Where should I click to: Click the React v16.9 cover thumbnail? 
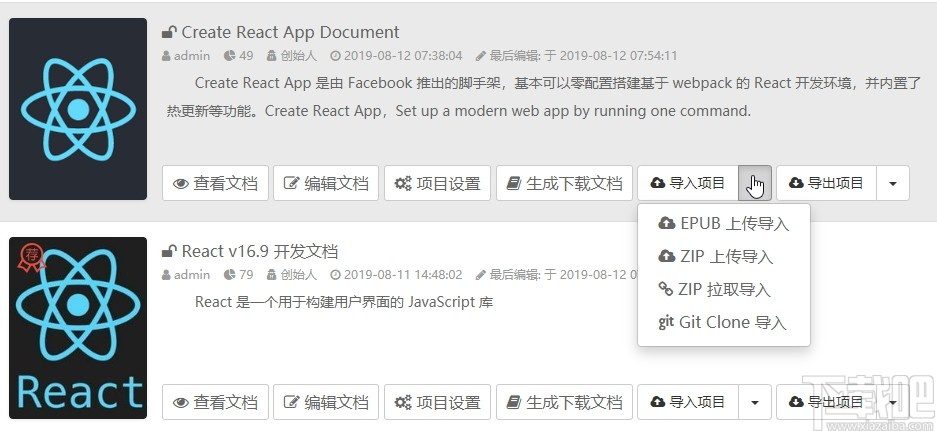click(x=78, y=328)
